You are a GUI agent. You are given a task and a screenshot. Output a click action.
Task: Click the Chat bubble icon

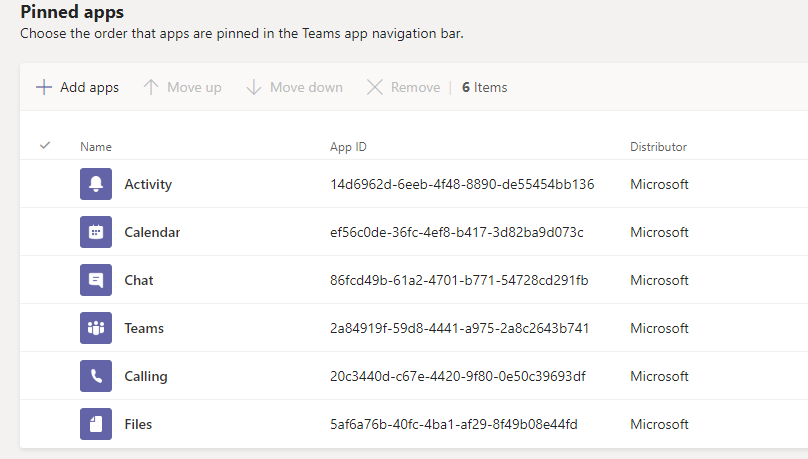click(96, 280)
